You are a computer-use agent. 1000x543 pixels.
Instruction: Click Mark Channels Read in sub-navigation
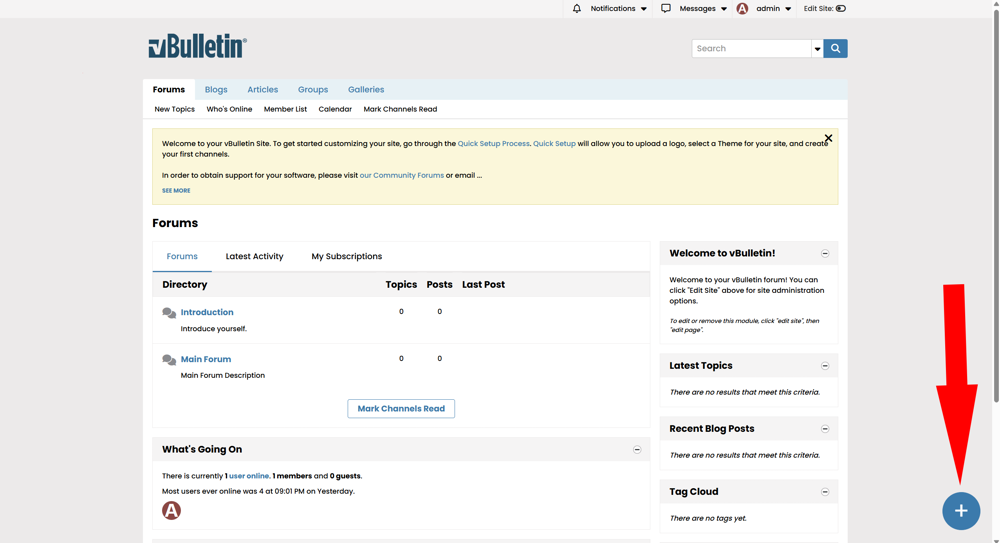point(401,109)
